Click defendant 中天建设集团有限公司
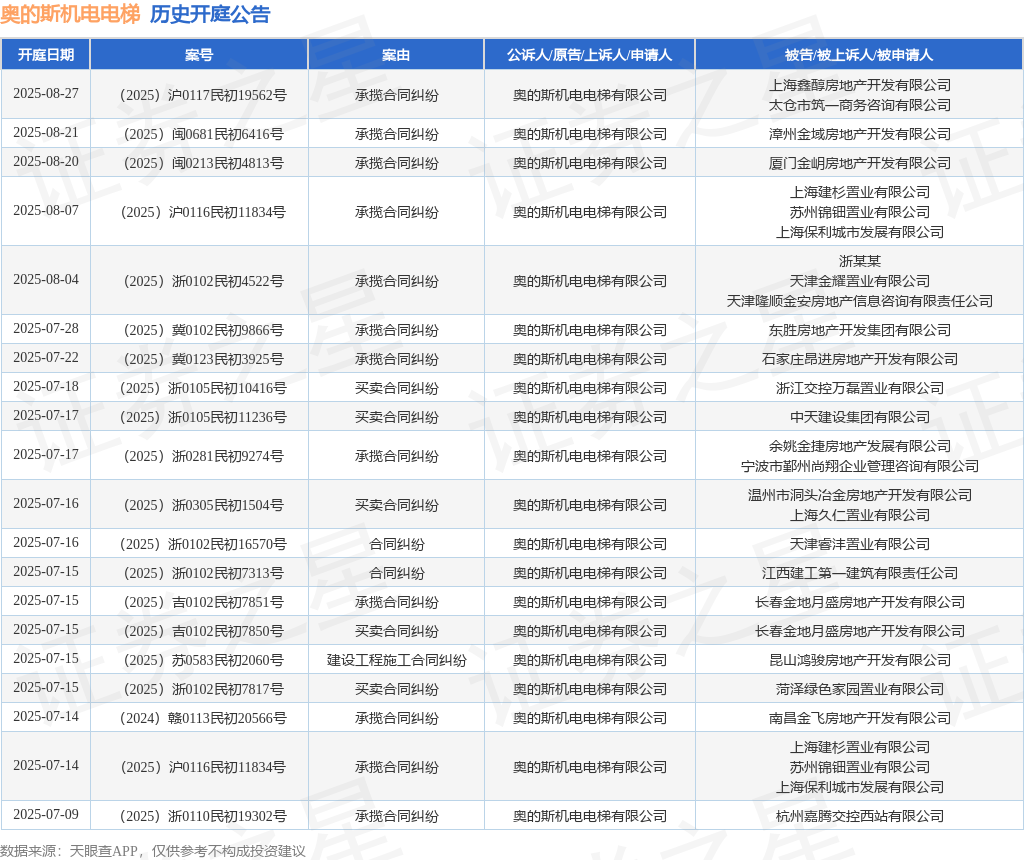 (859, 417)
